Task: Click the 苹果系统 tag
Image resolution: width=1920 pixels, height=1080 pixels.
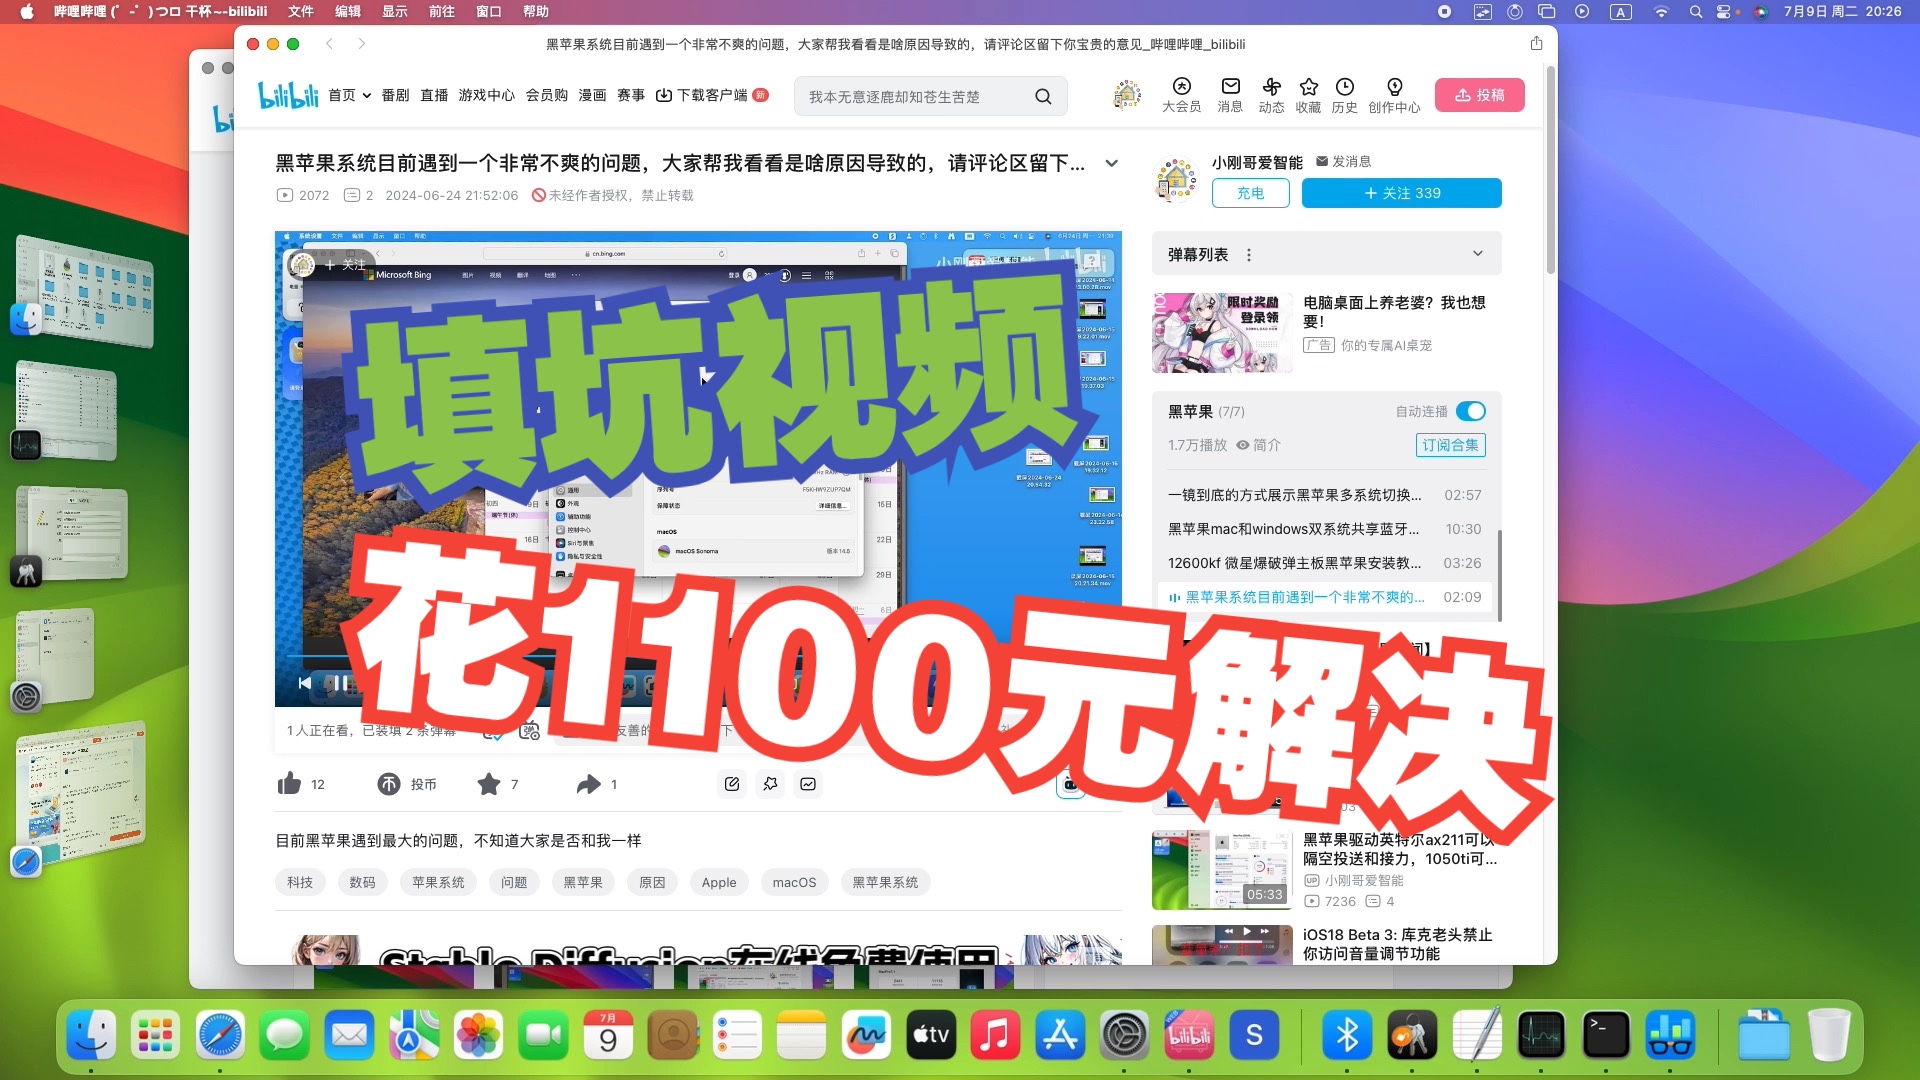Action: click(x=438, y=882)
